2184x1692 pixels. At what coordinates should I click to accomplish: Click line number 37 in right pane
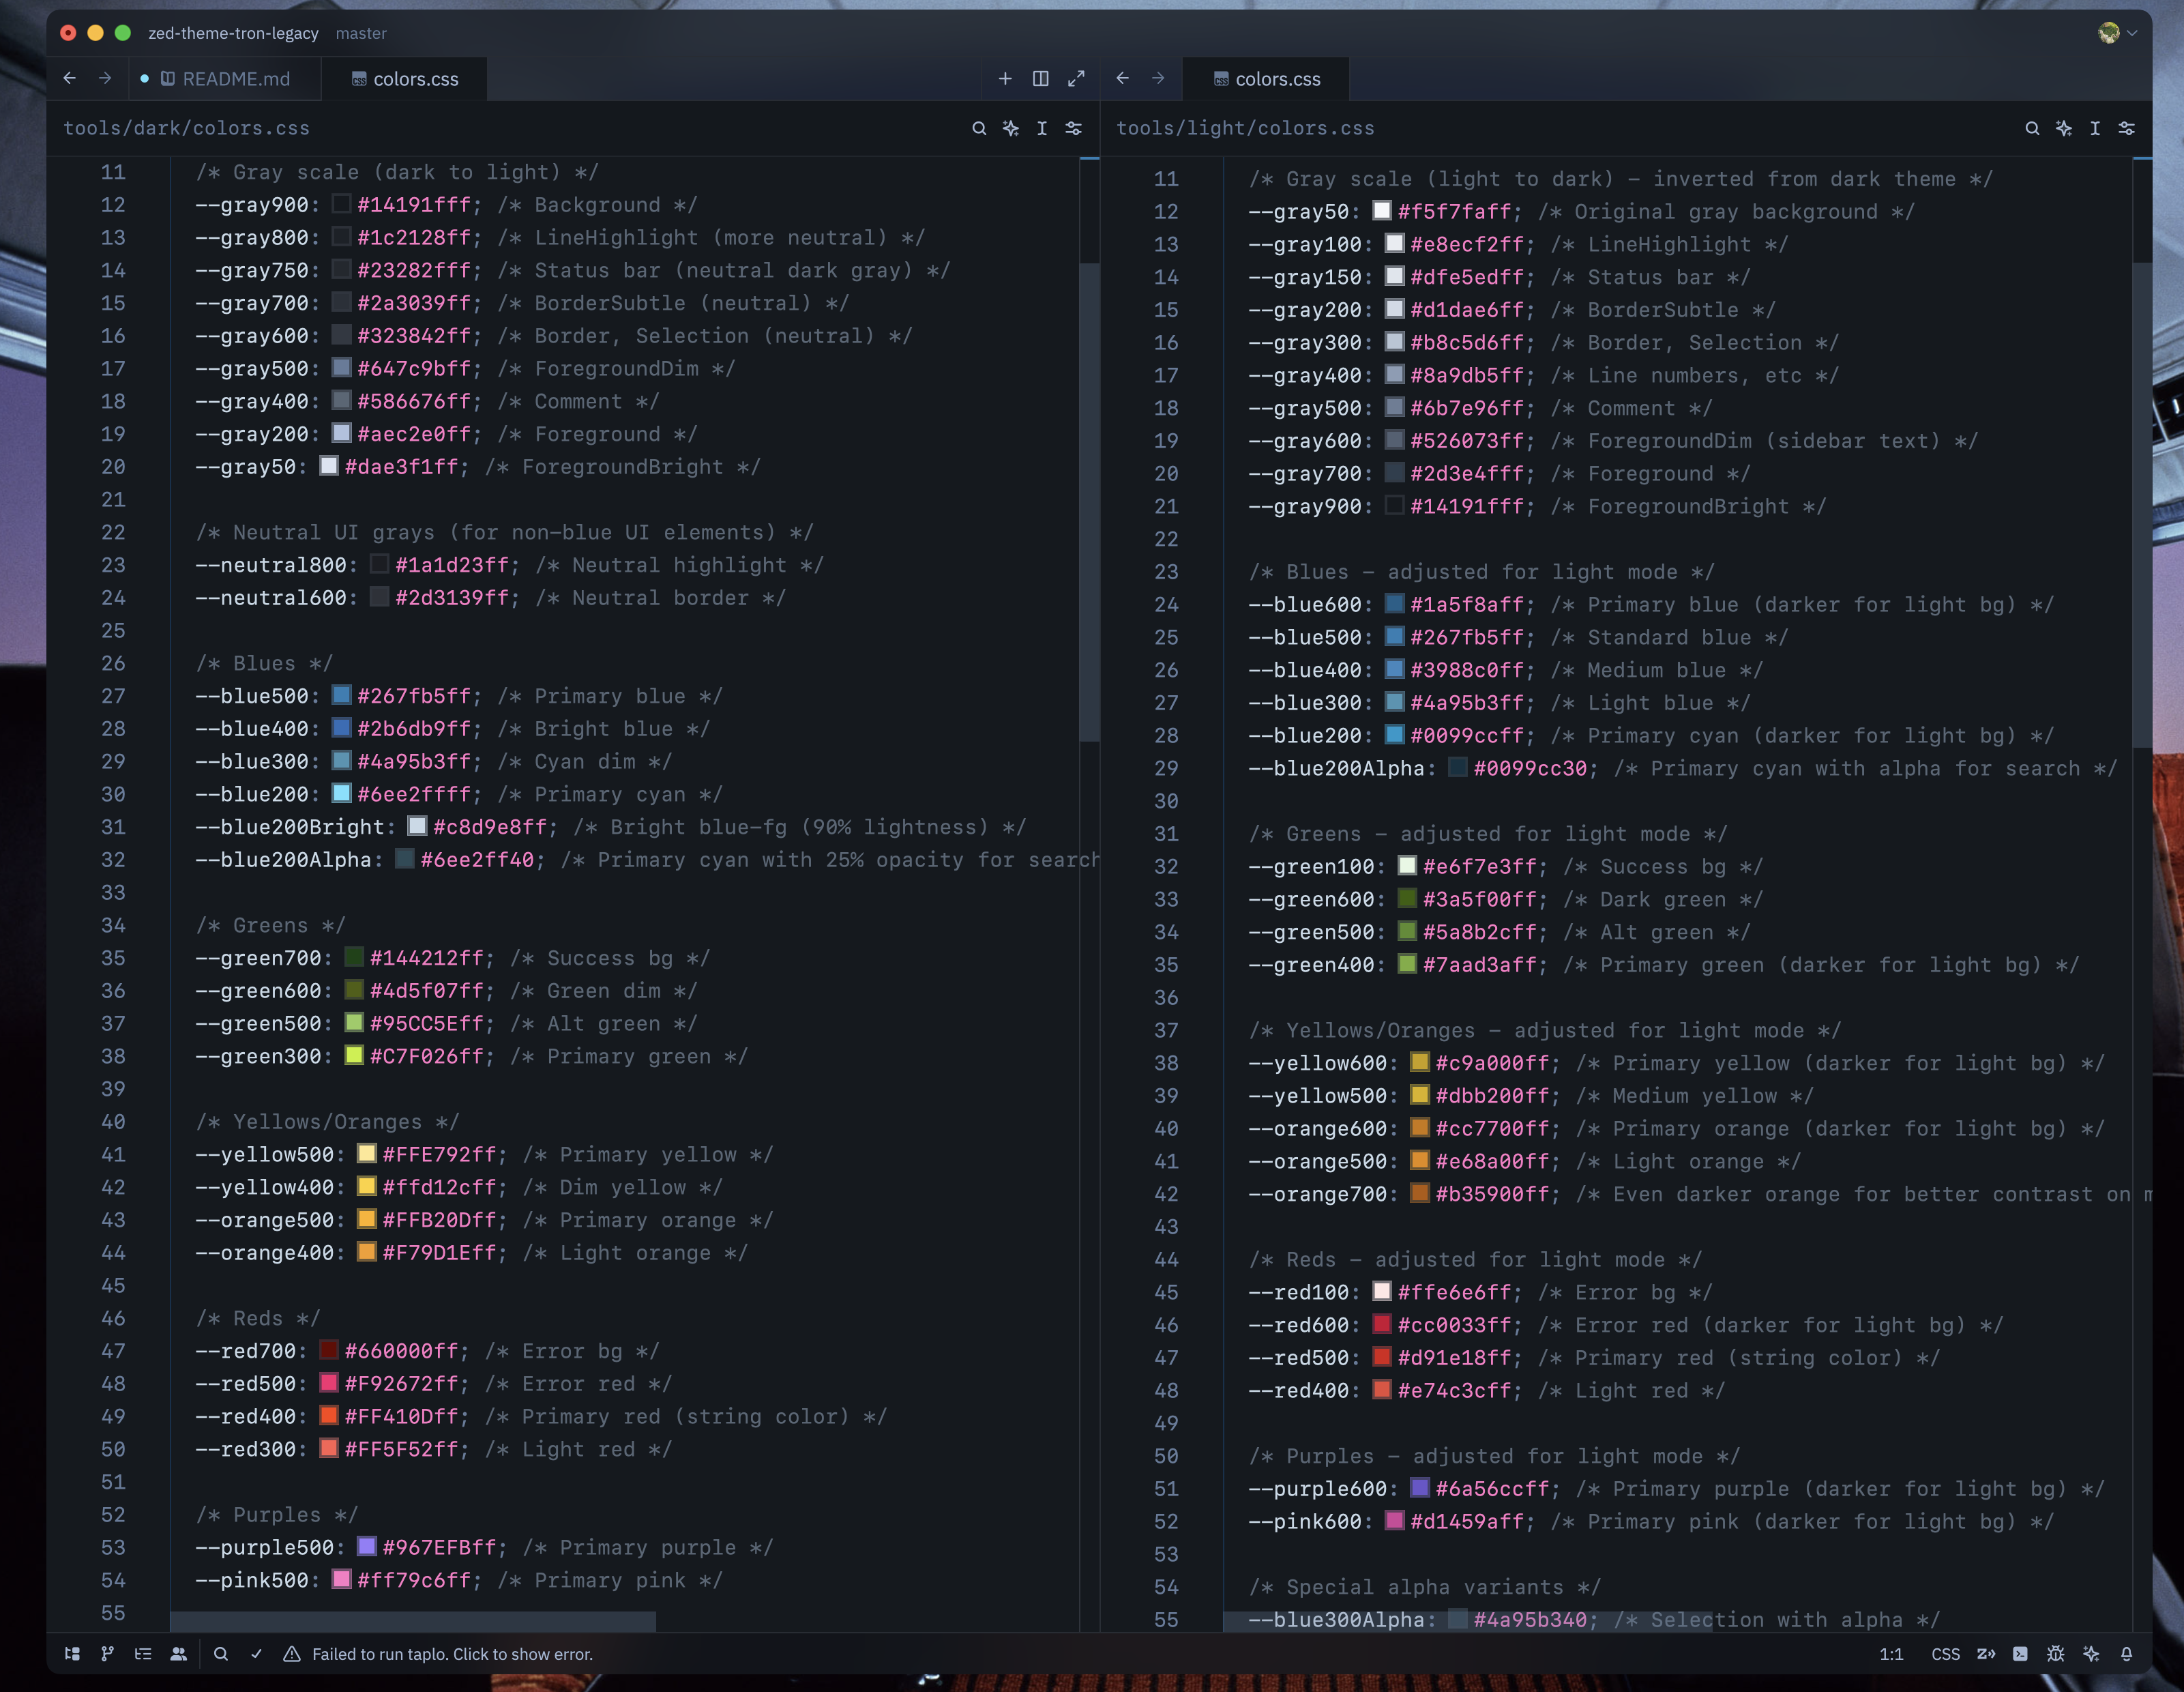[x=1166, y=1030]
